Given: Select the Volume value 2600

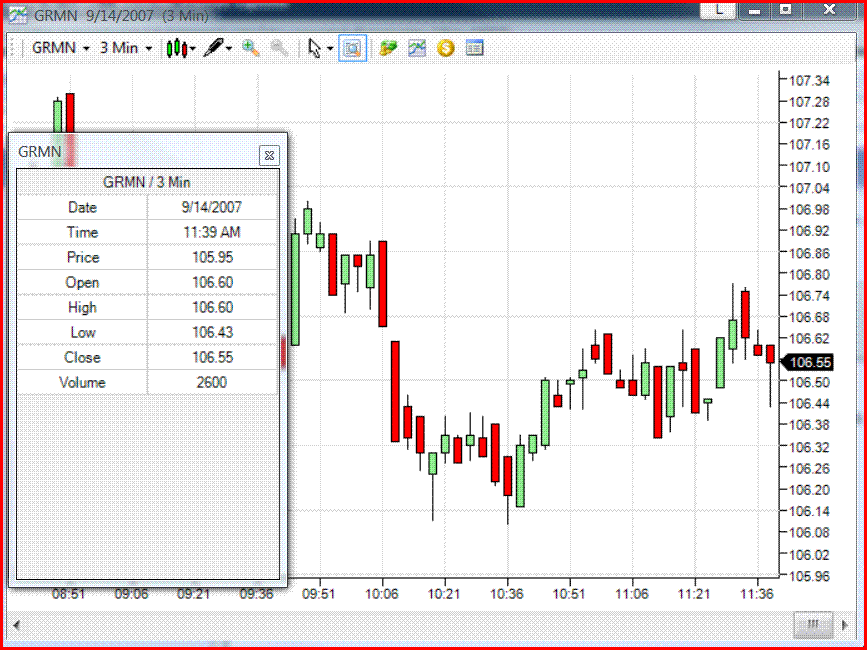Looking at the screenshot, I should pyautogui.click(x=212, y=382).
